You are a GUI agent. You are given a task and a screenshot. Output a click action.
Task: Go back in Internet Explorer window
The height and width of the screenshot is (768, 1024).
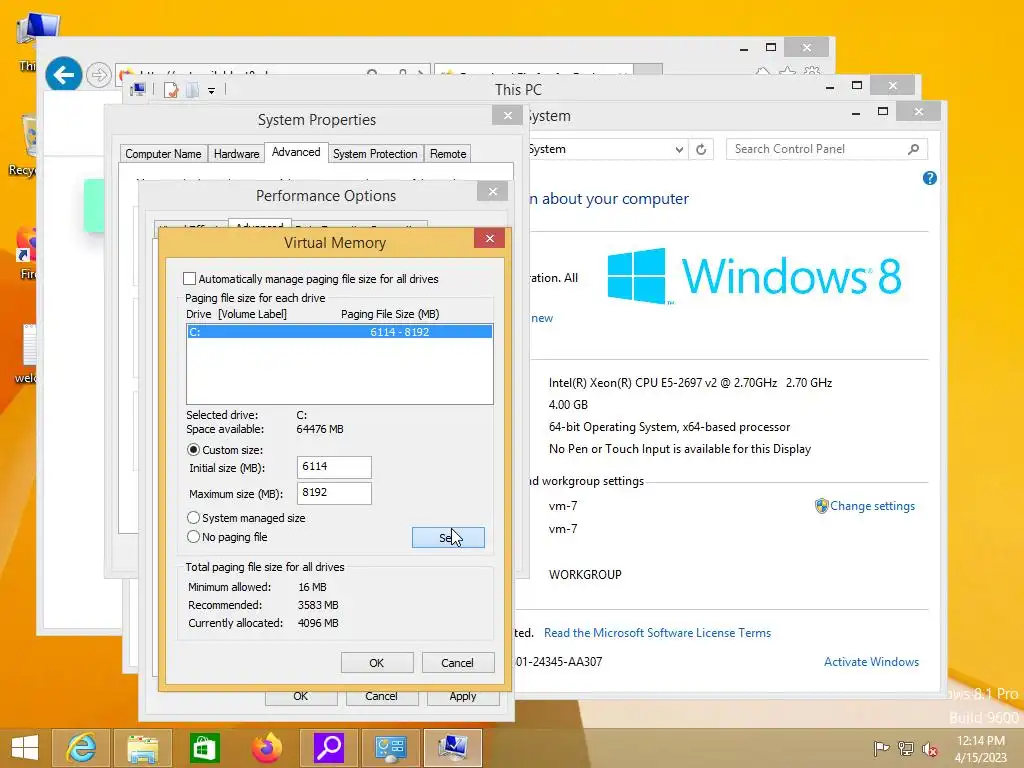(x=63, y=75)
